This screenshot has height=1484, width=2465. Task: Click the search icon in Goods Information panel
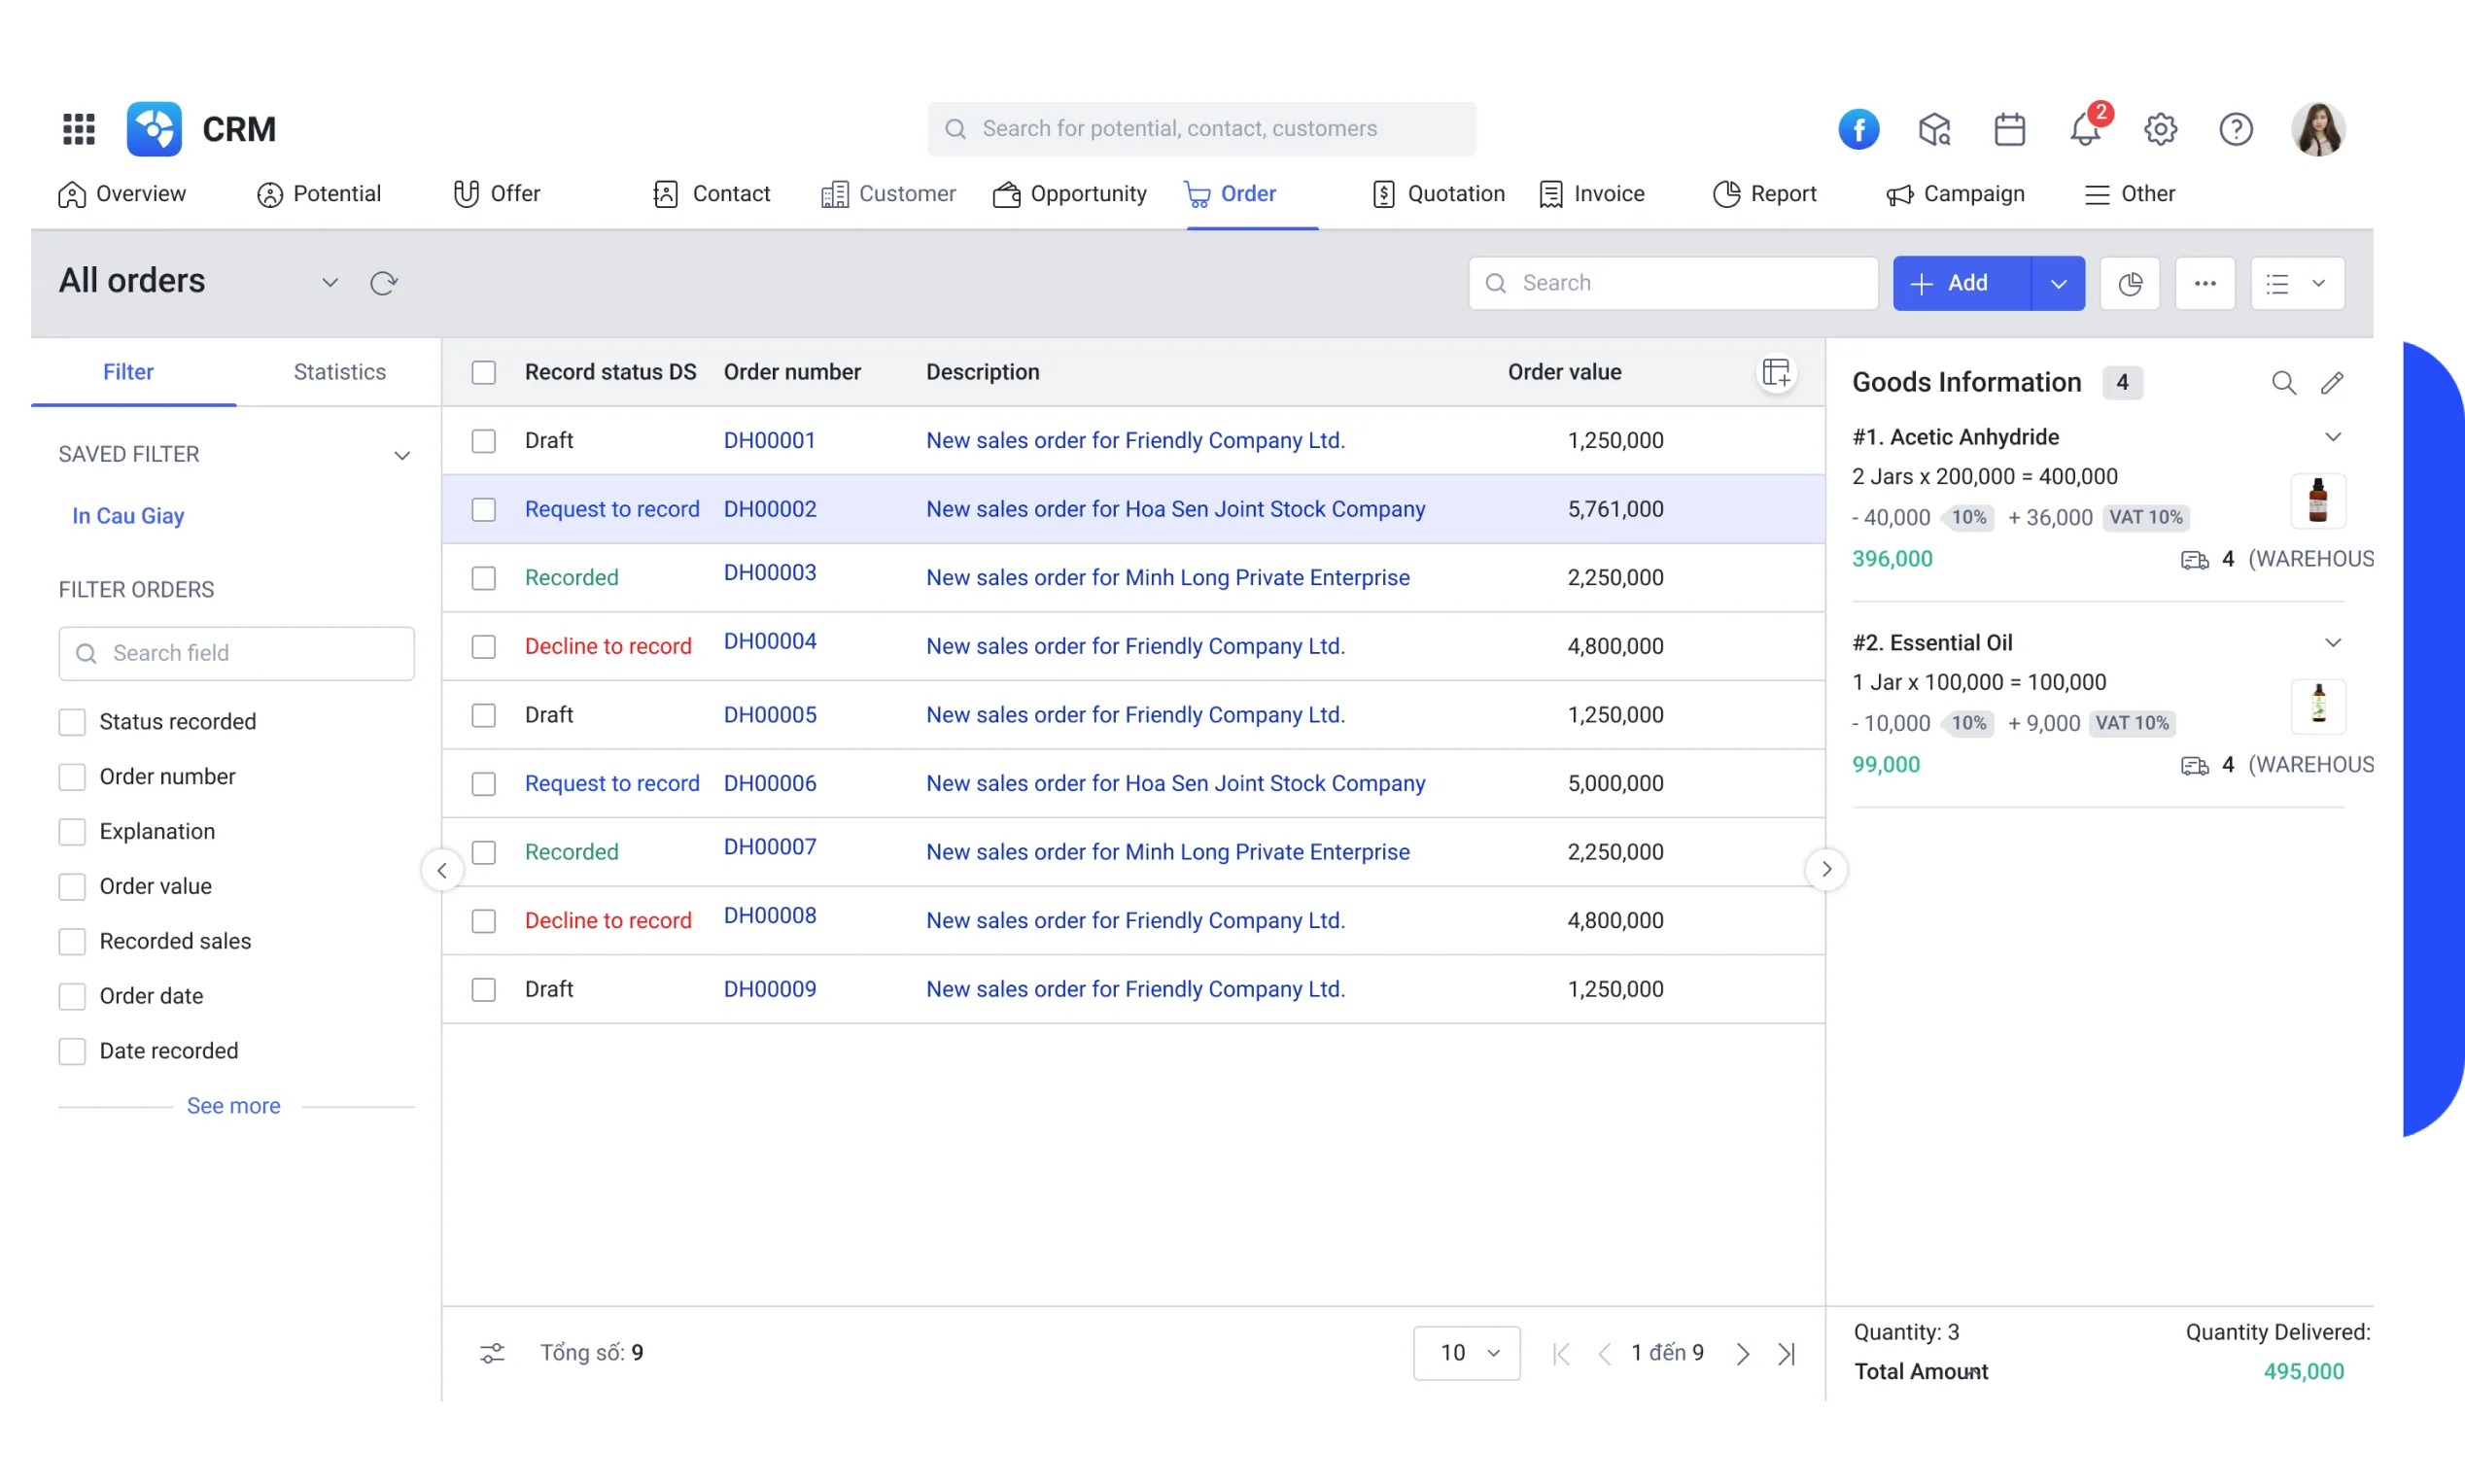[2285, 382]
